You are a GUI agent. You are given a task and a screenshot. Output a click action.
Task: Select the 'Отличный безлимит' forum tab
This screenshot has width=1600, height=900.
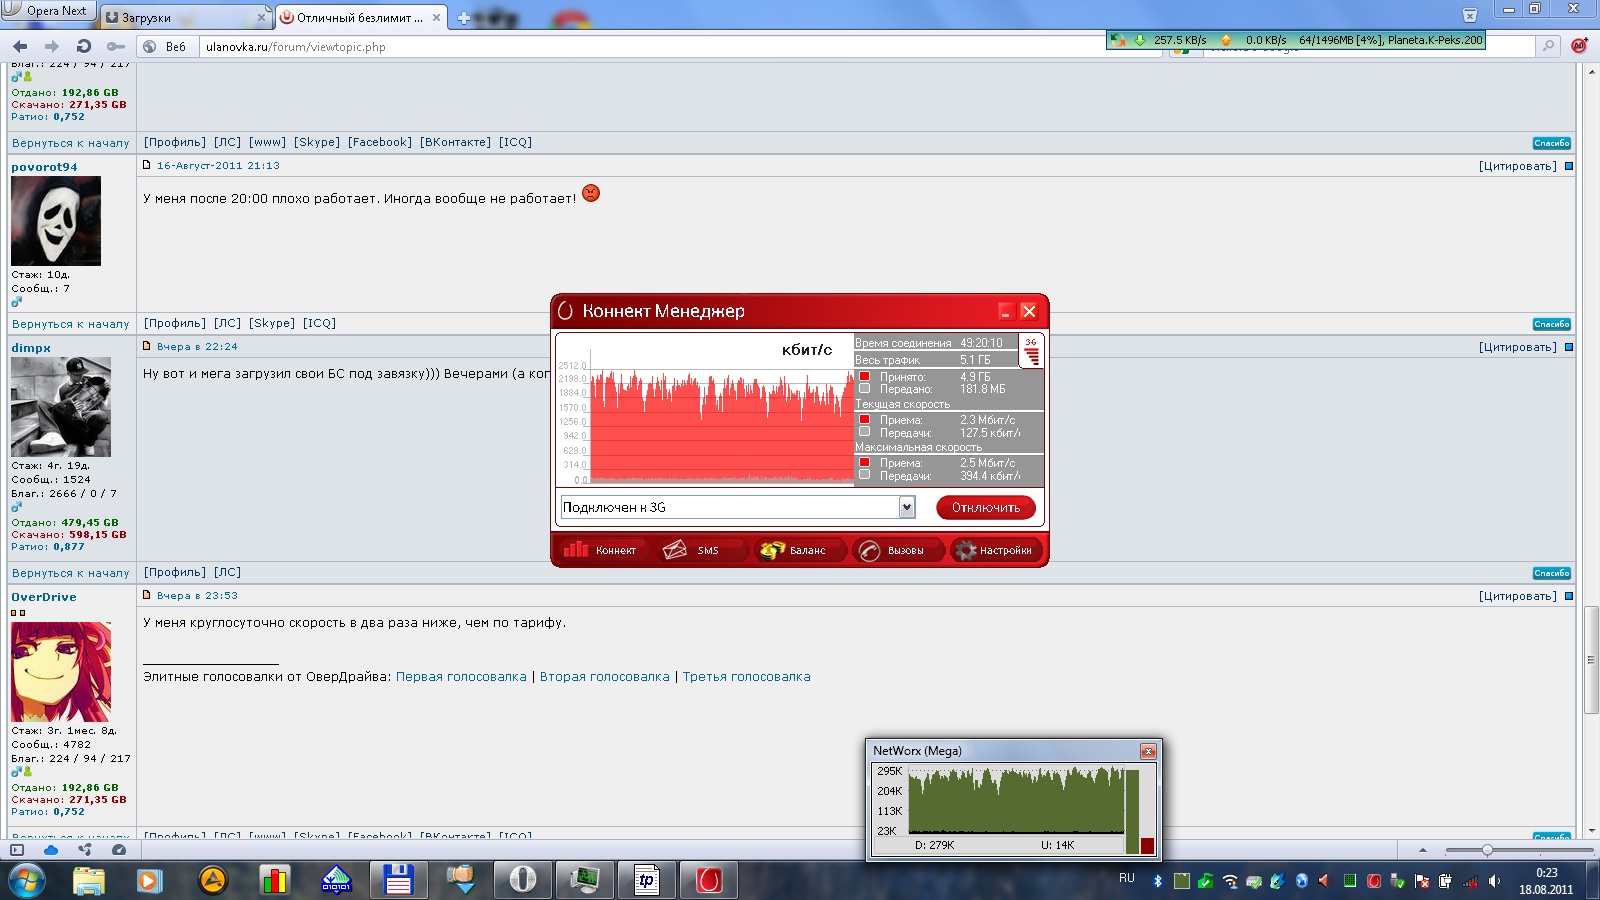pyautogui.click(x=358, y=17)
